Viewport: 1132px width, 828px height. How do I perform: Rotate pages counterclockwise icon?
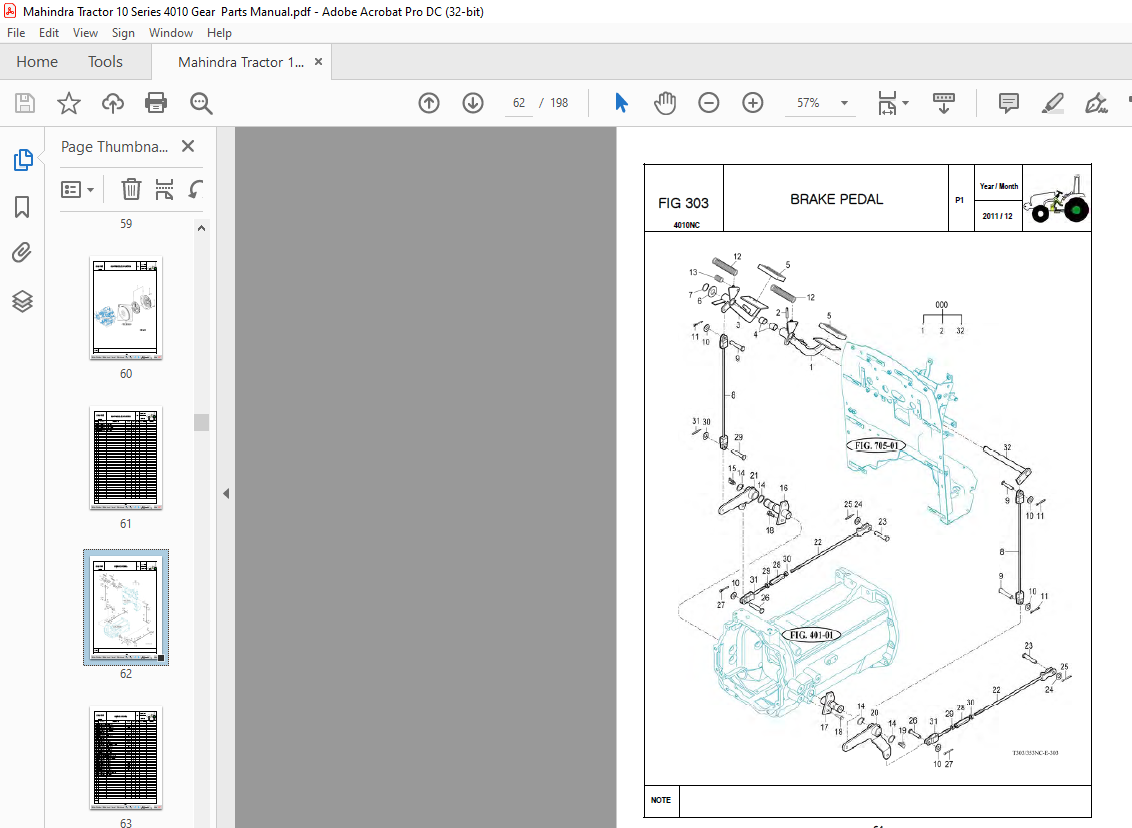pos(196,190)
